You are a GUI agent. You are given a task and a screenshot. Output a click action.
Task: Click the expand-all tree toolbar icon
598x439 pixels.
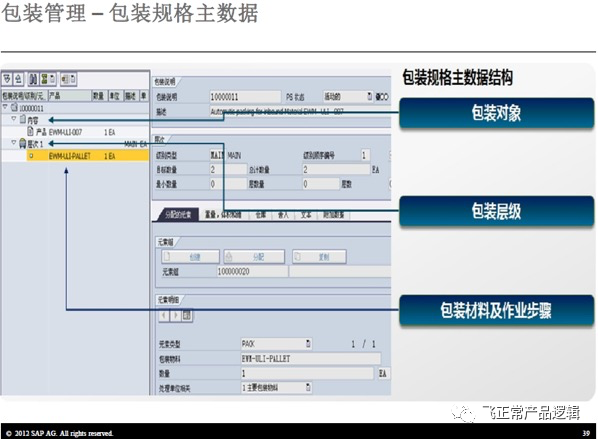(7, 79)
